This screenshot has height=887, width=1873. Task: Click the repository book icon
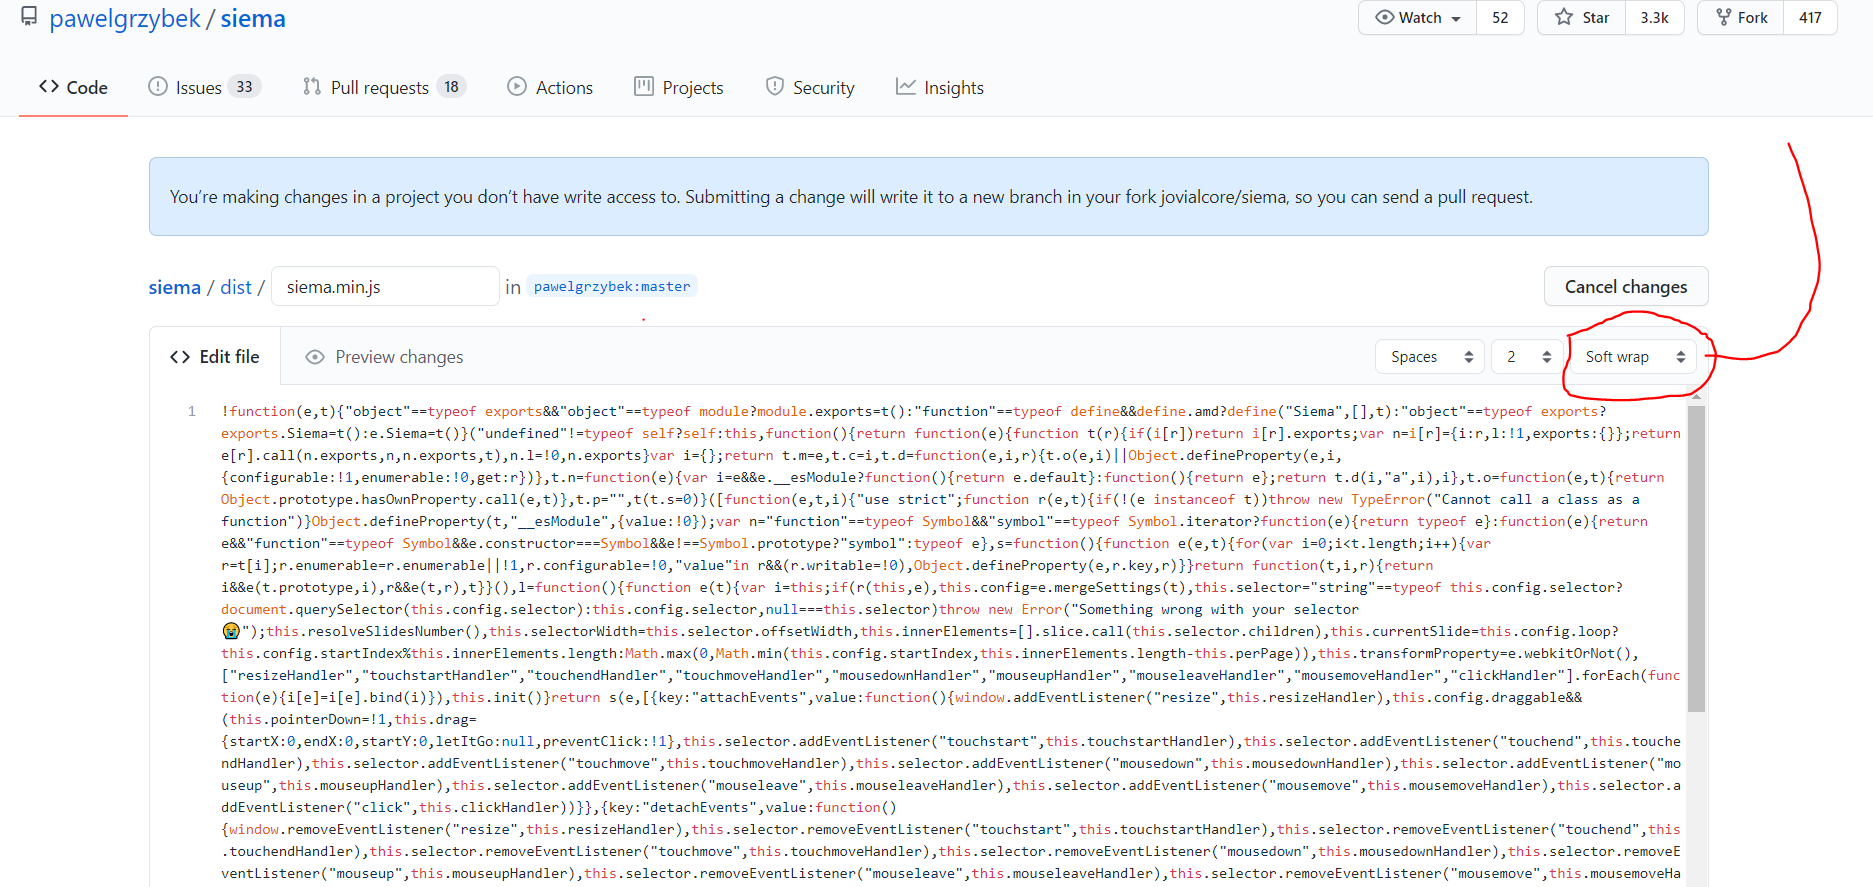click(29, 17)
